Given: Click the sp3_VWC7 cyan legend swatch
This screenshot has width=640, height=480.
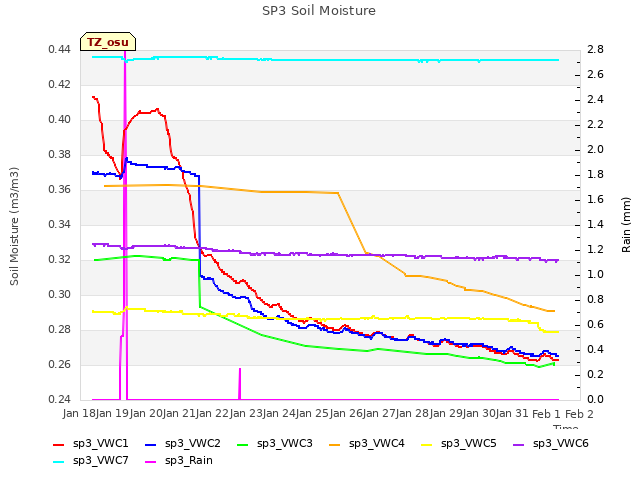Looking at the screenshot, I should pyautogui.click(x=59, y=462).
